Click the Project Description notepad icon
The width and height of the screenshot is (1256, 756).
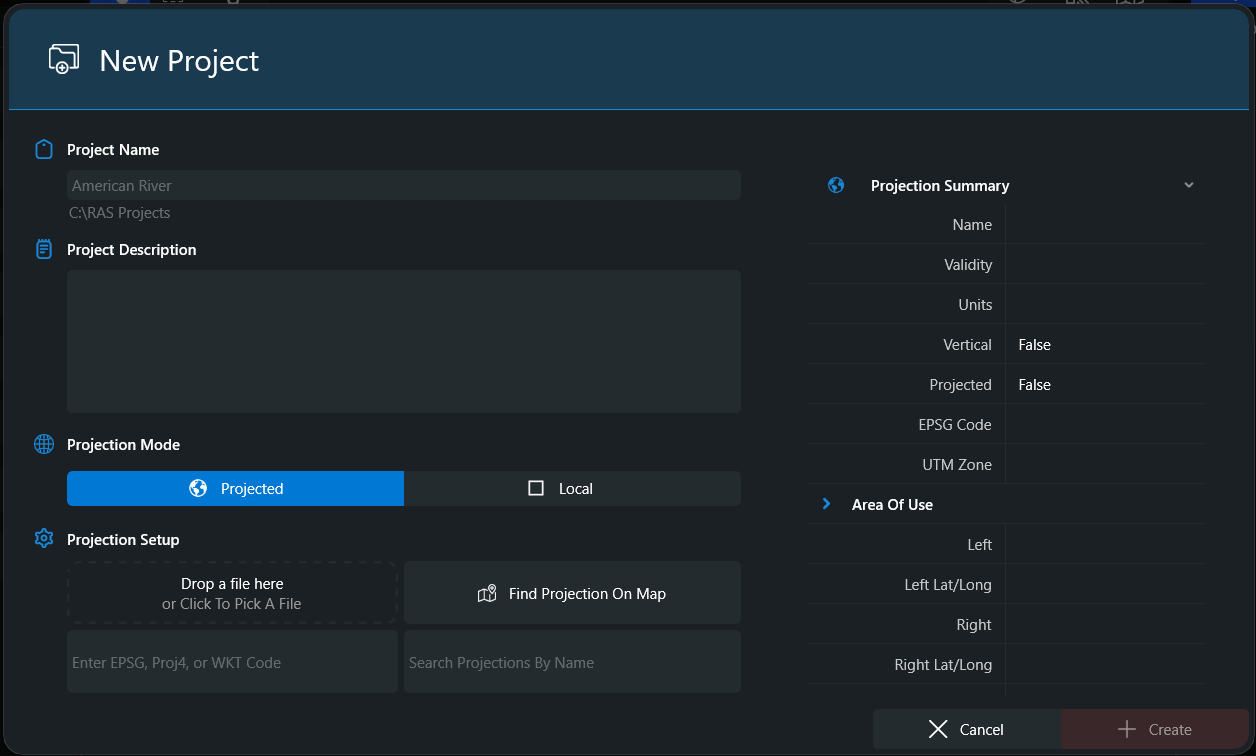(x=43, y=250)
